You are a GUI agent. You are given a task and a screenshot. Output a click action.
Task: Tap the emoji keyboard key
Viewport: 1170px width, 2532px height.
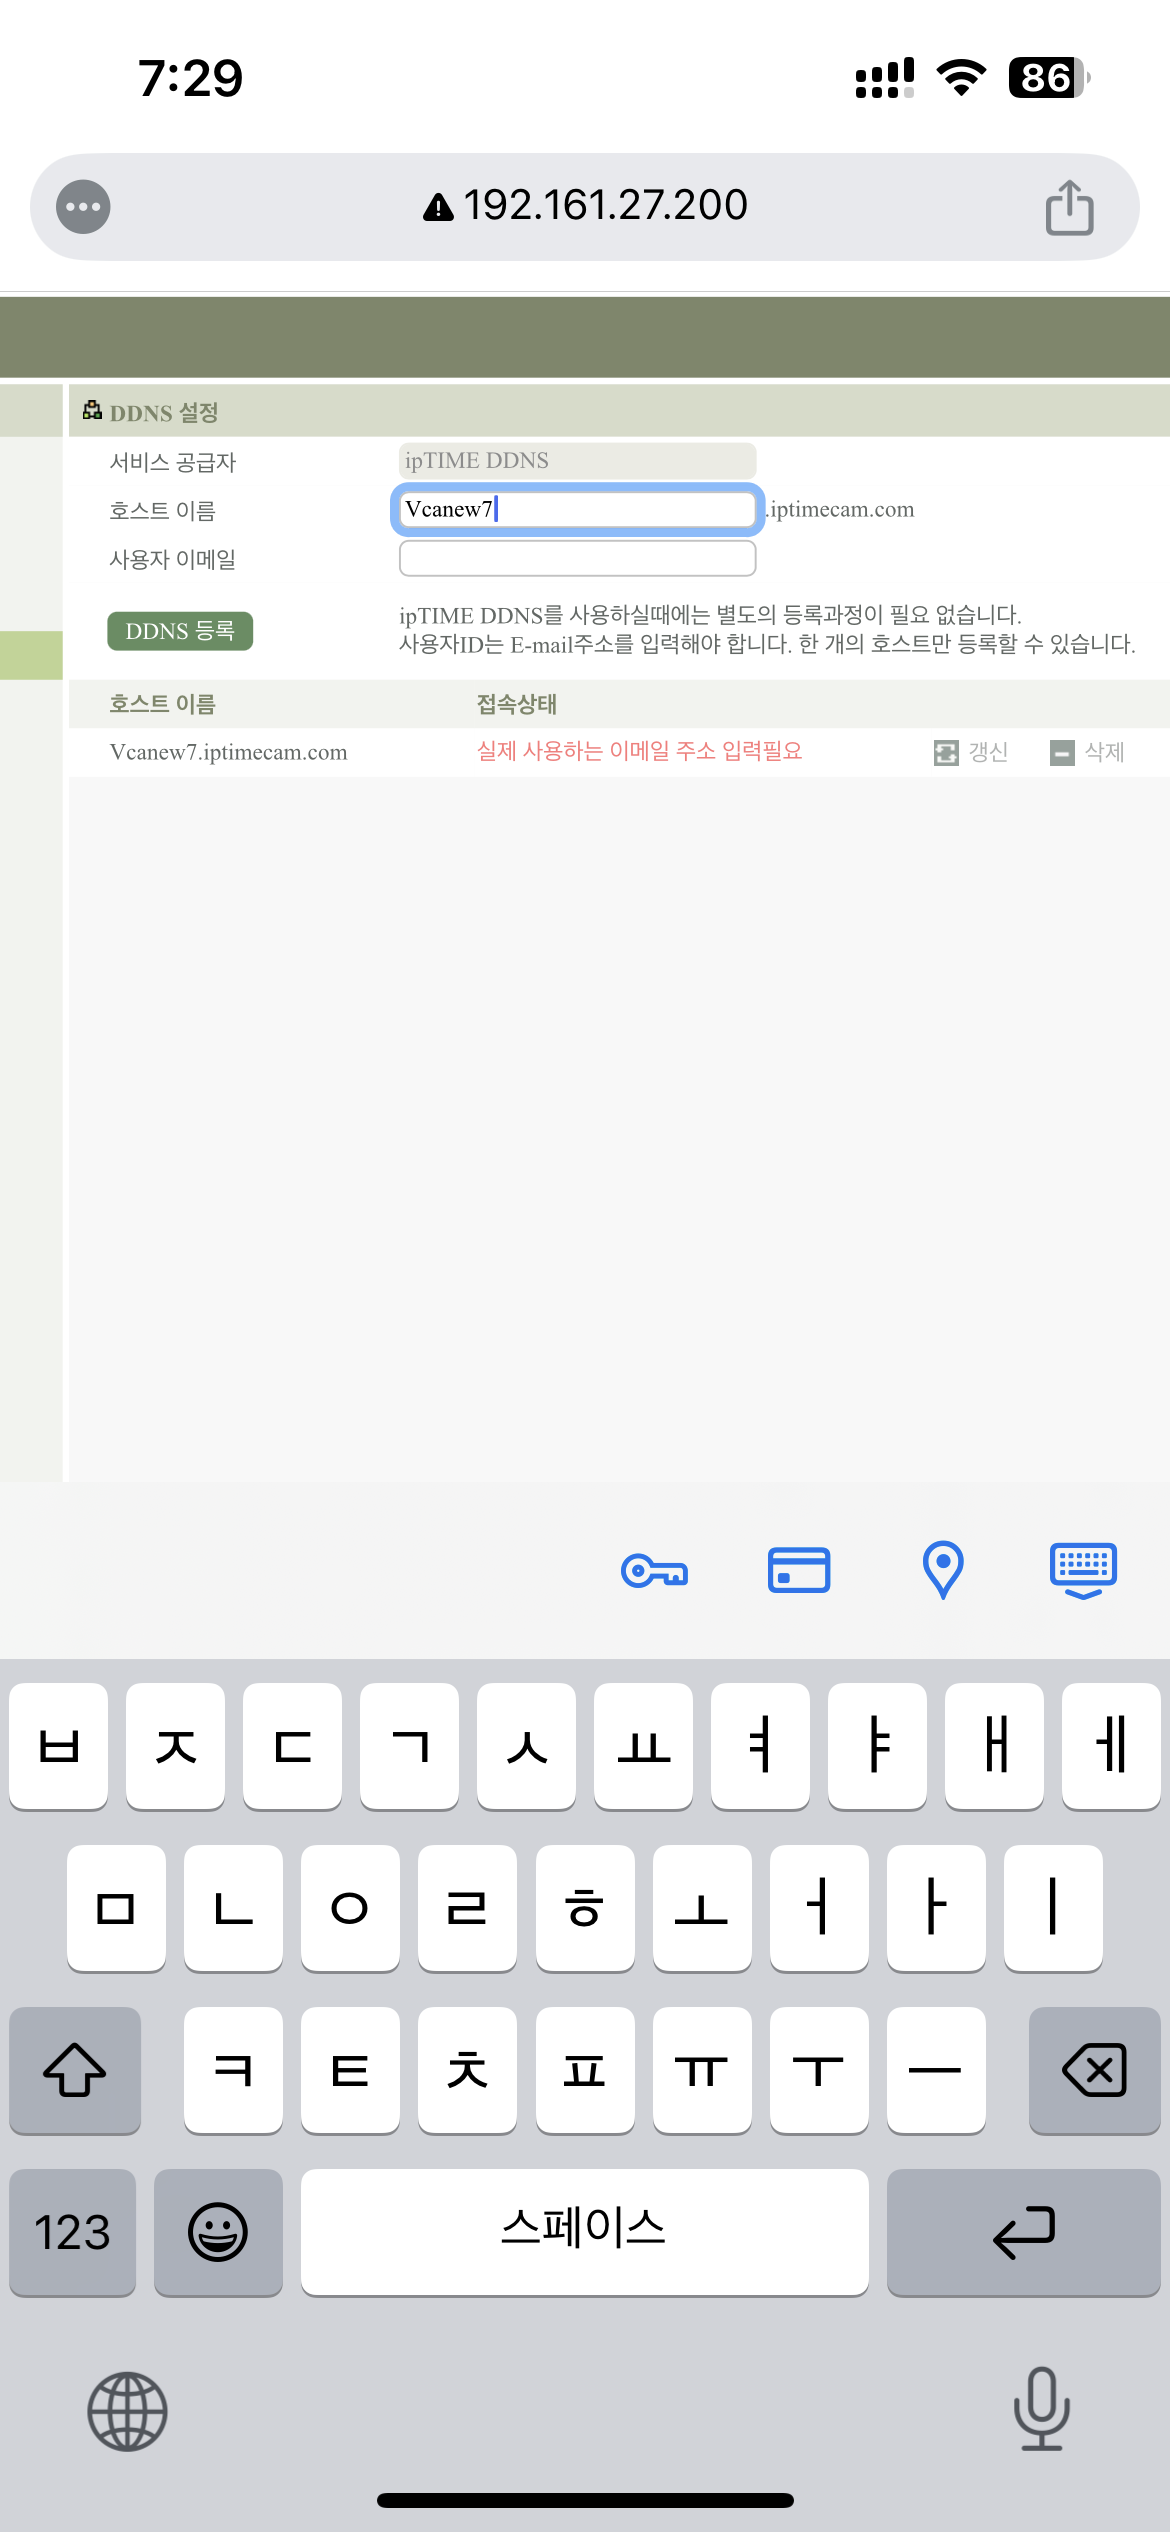point(218,2232)
